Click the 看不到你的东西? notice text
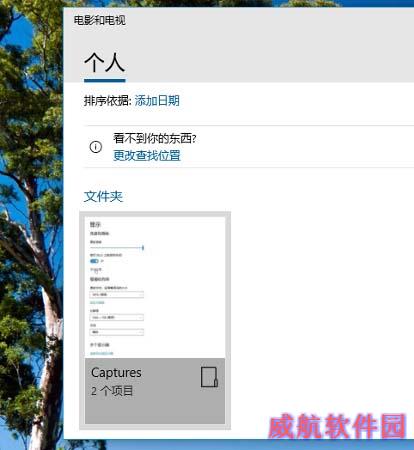The width and height of the screenshot is (414, 450). [x=155, y=138]
